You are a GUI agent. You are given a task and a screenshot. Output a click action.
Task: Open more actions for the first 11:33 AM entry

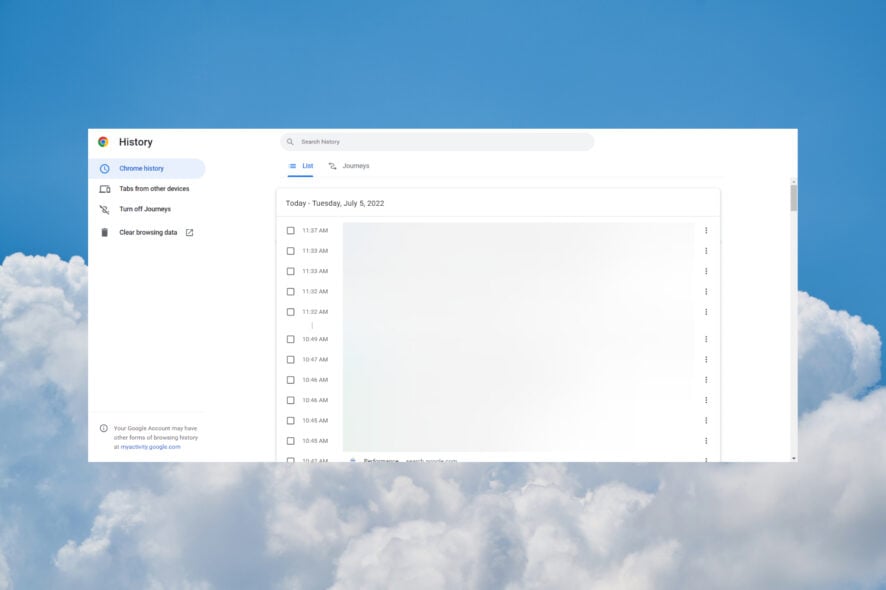706,251
